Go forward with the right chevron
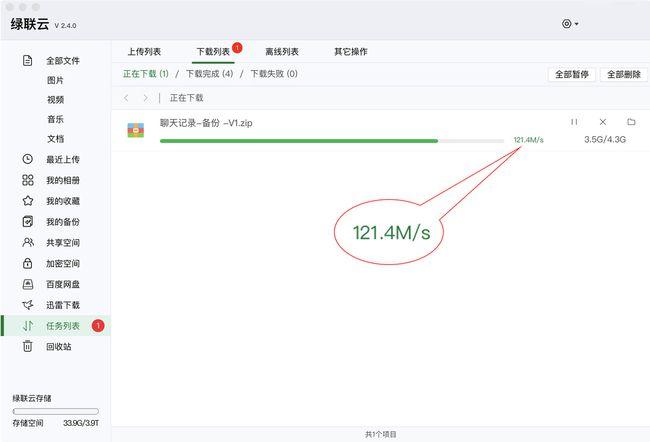The width and height of the screenshot is (650, 442). tap(145, 98)
